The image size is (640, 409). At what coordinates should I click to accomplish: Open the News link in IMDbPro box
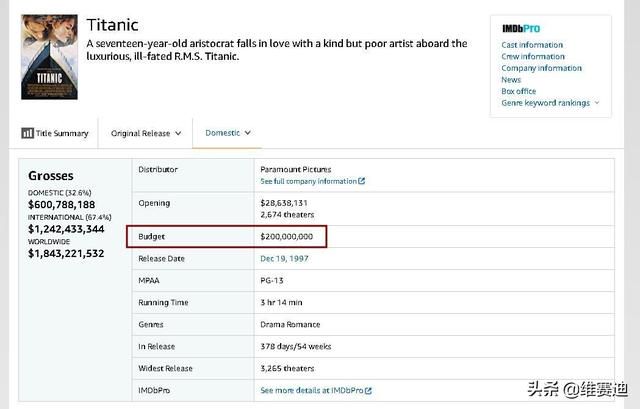point(511,80)
